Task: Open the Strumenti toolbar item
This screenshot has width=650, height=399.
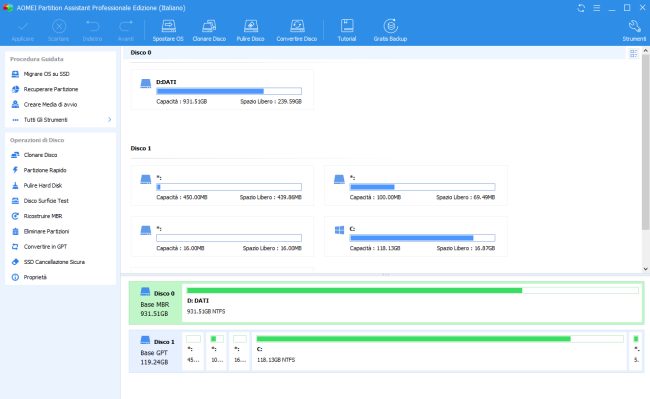Action: tap(634, 30)
